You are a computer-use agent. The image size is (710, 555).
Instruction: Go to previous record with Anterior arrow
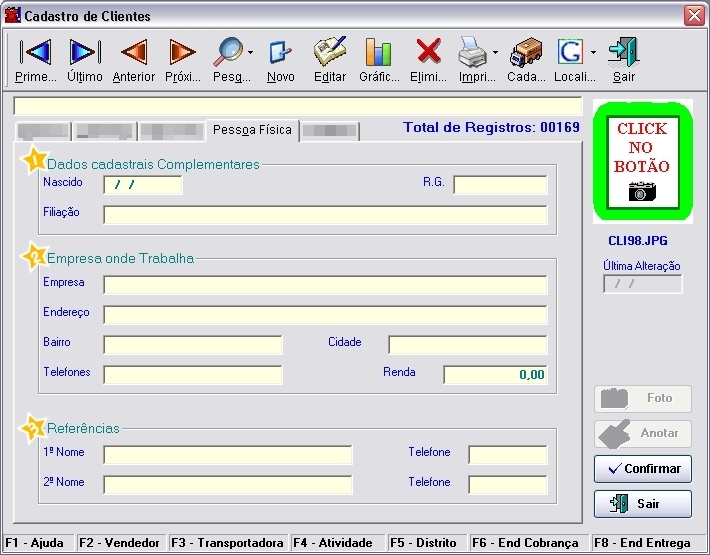(x=133, y=59)
